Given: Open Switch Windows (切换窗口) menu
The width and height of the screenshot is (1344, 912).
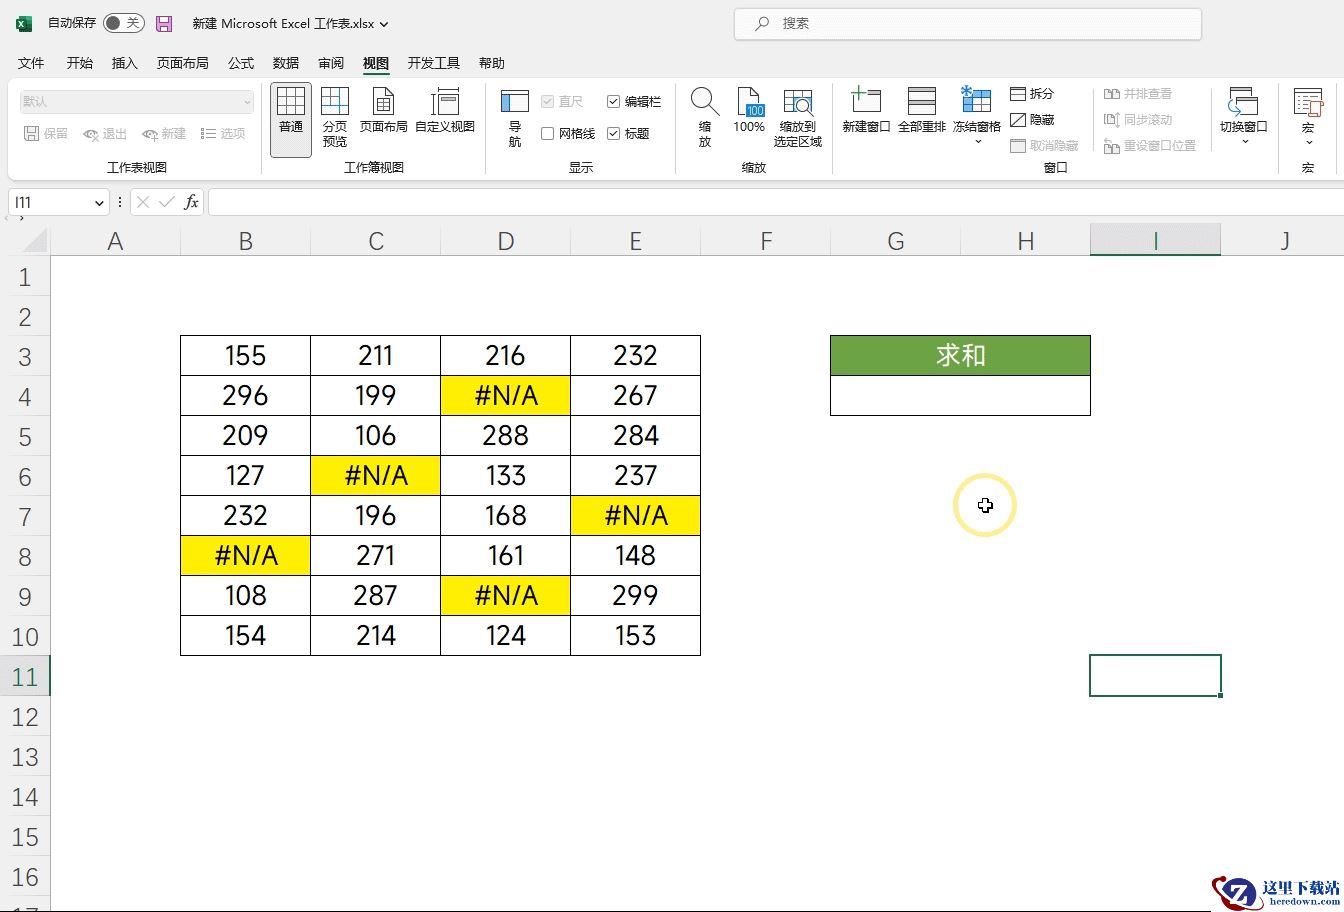Looking at the screenshot, I should [1243, 117].
